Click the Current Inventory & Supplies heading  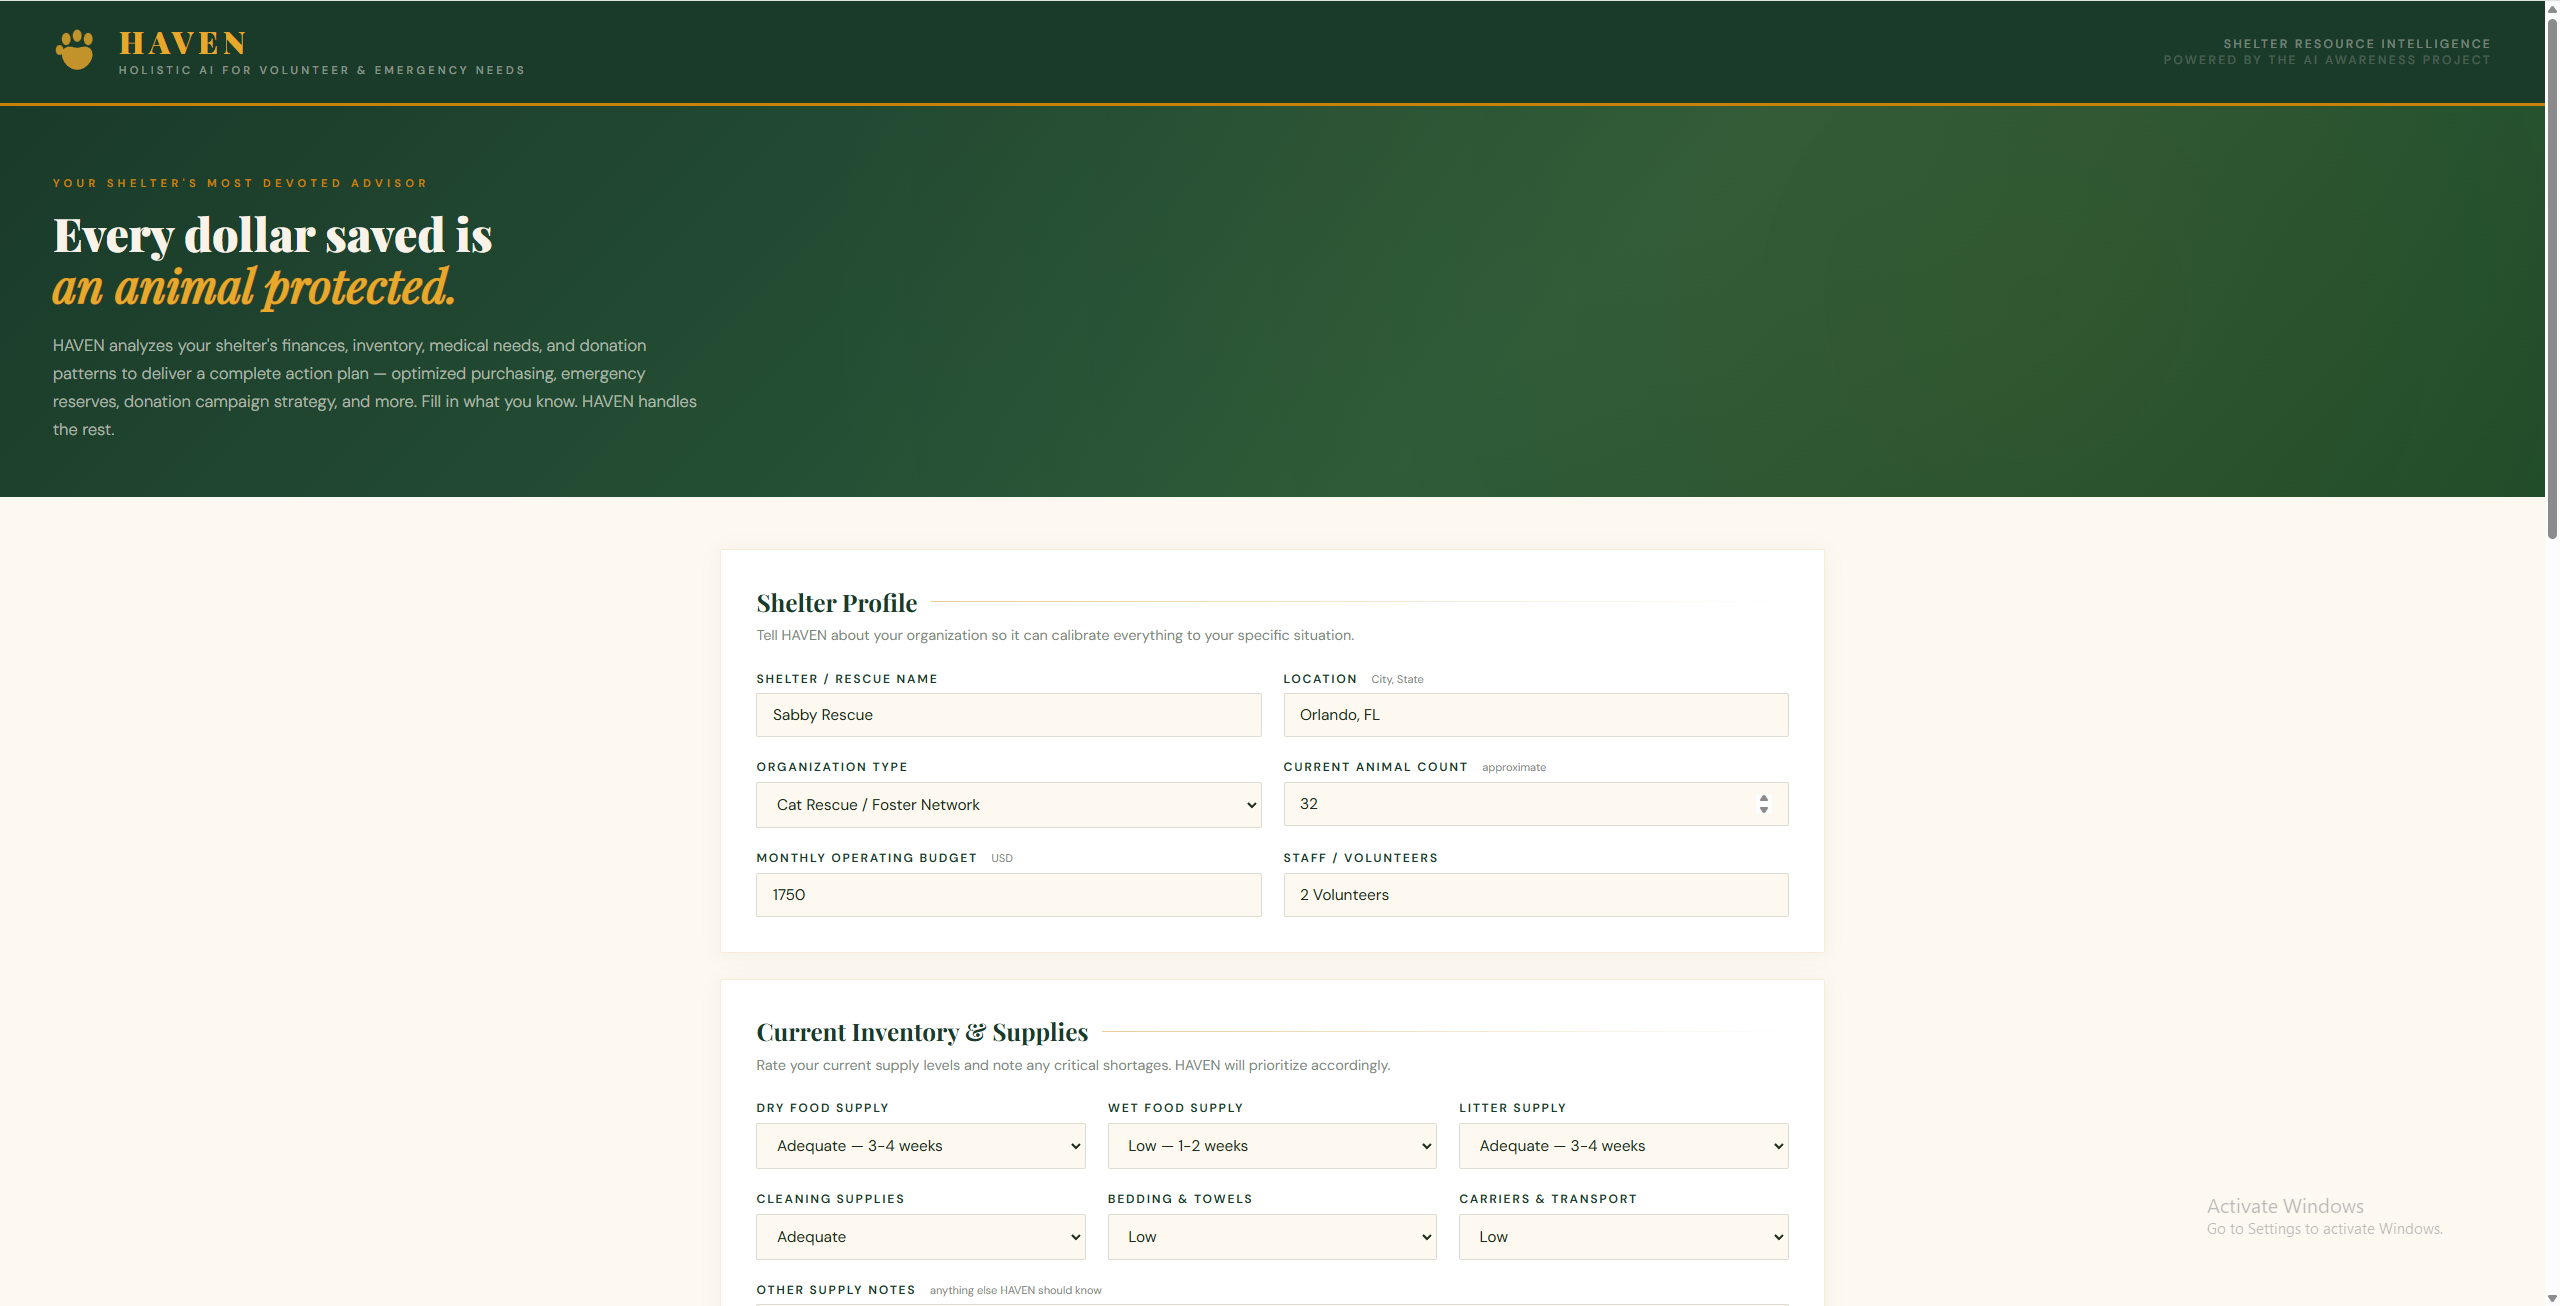922,1032
